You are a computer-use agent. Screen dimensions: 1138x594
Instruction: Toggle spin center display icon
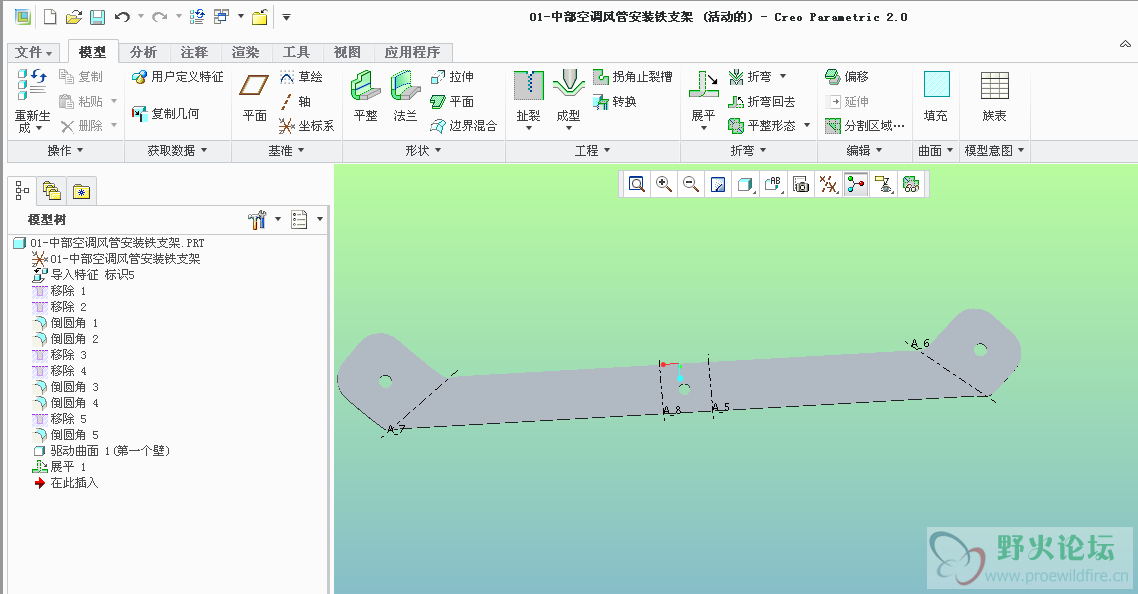tap(856, 184)
